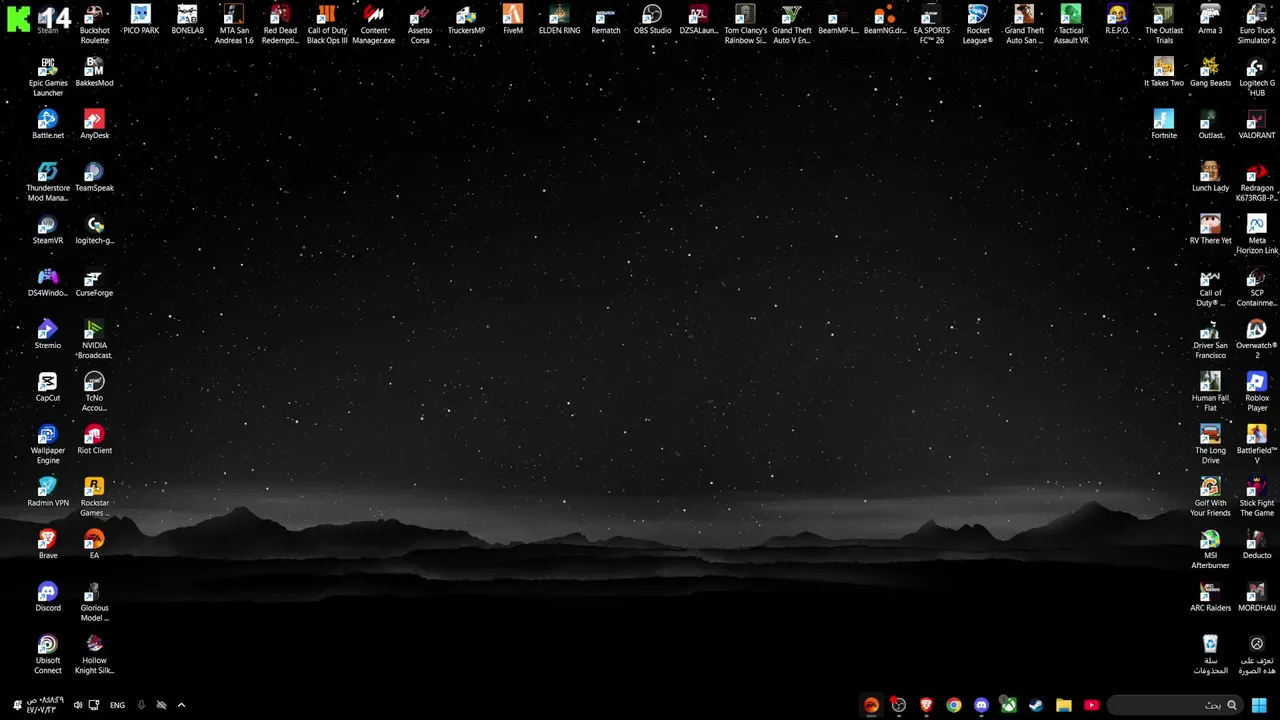Launch PICO PARK from the desktop
Screen dimensions: 1280x720
point(141,20)
